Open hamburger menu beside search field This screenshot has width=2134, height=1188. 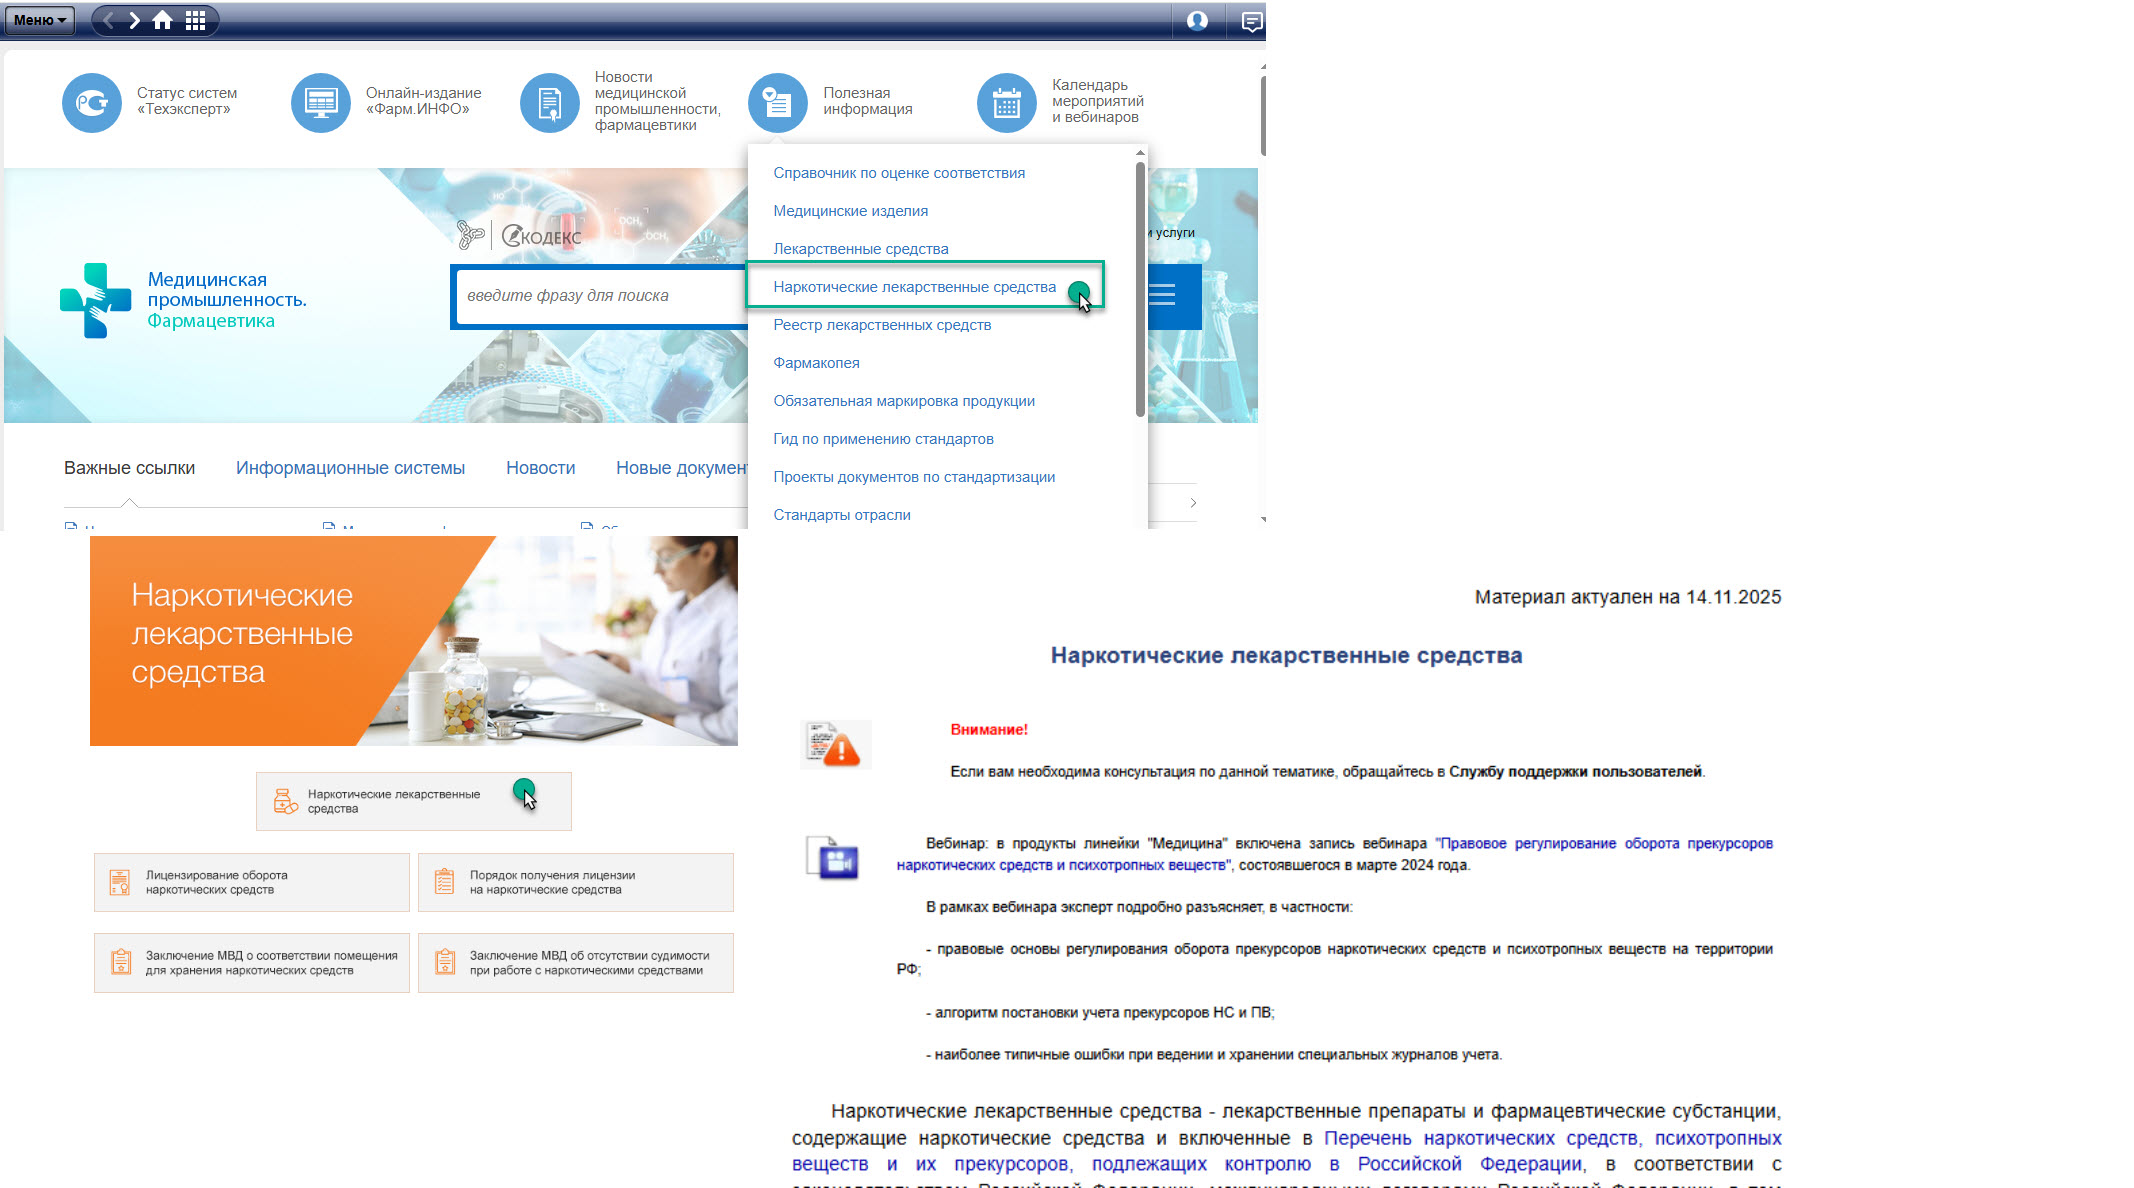[1163, 295]
